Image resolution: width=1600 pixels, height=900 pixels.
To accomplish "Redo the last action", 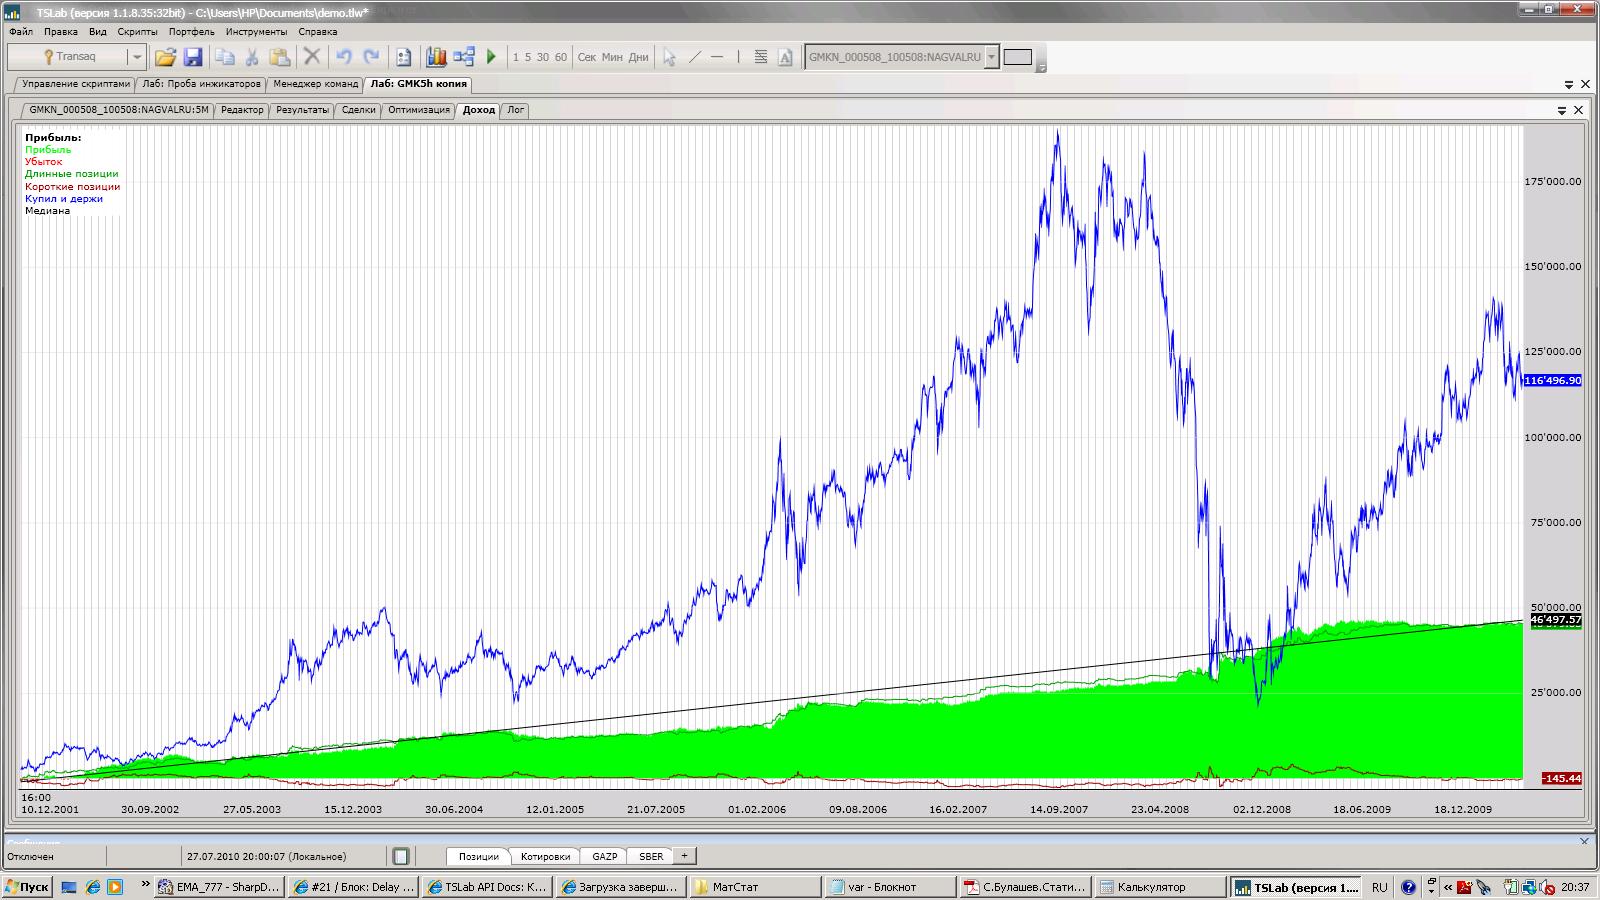I will [x=371, y=57].
